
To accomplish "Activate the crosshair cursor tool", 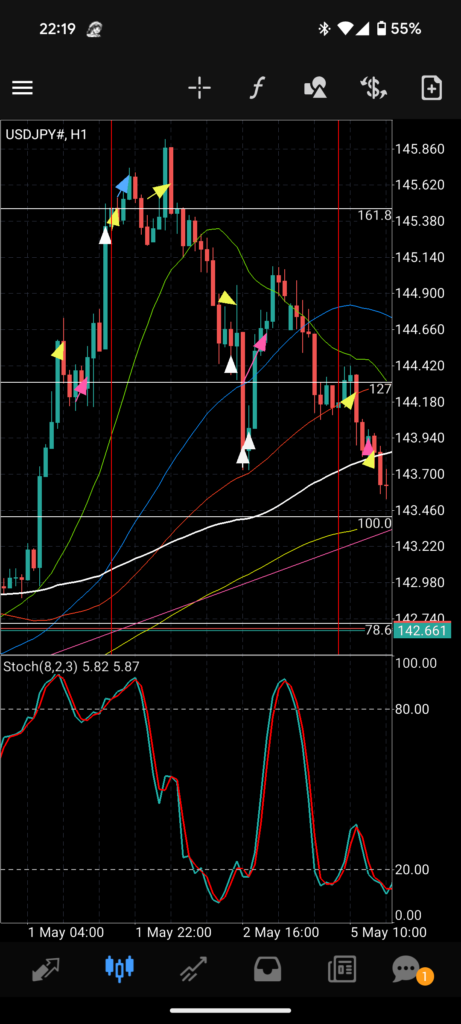I will pyautogui.click(x=199, y=88).
